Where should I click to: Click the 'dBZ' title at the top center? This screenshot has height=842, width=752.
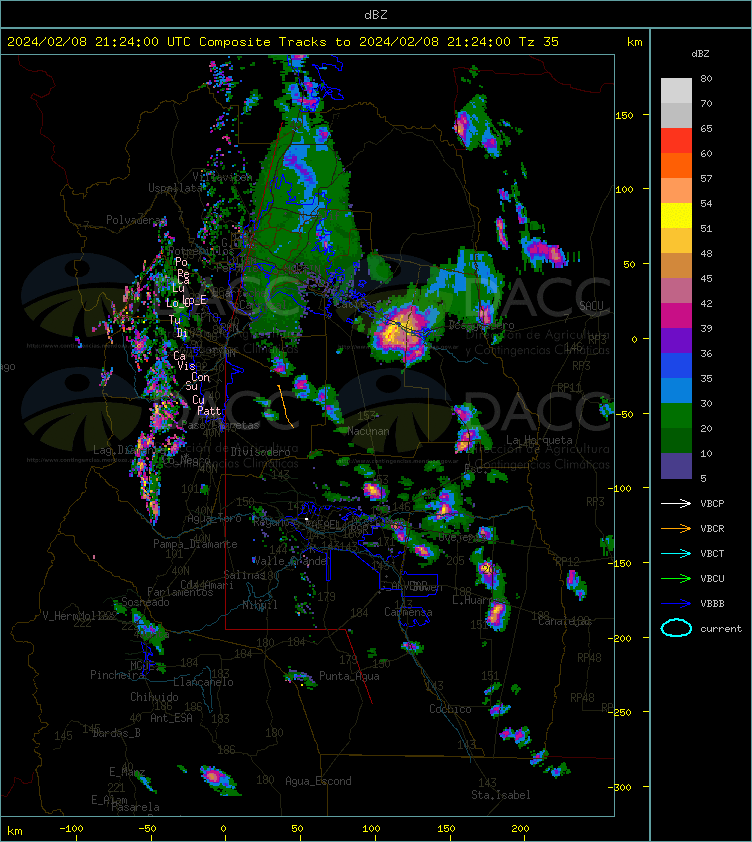[375, 15]
